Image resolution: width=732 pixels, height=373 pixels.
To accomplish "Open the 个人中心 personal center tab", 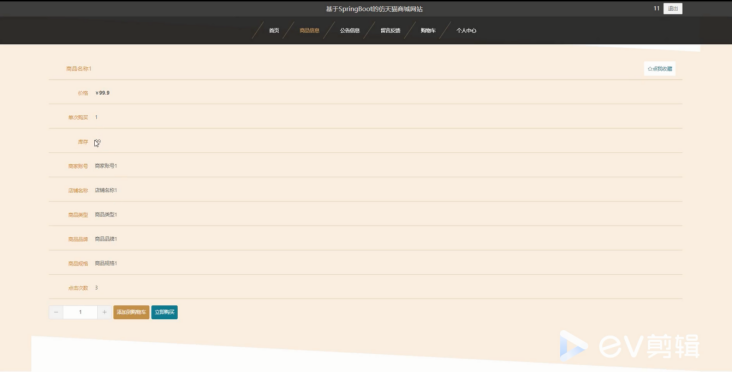I will pos(466,30).
